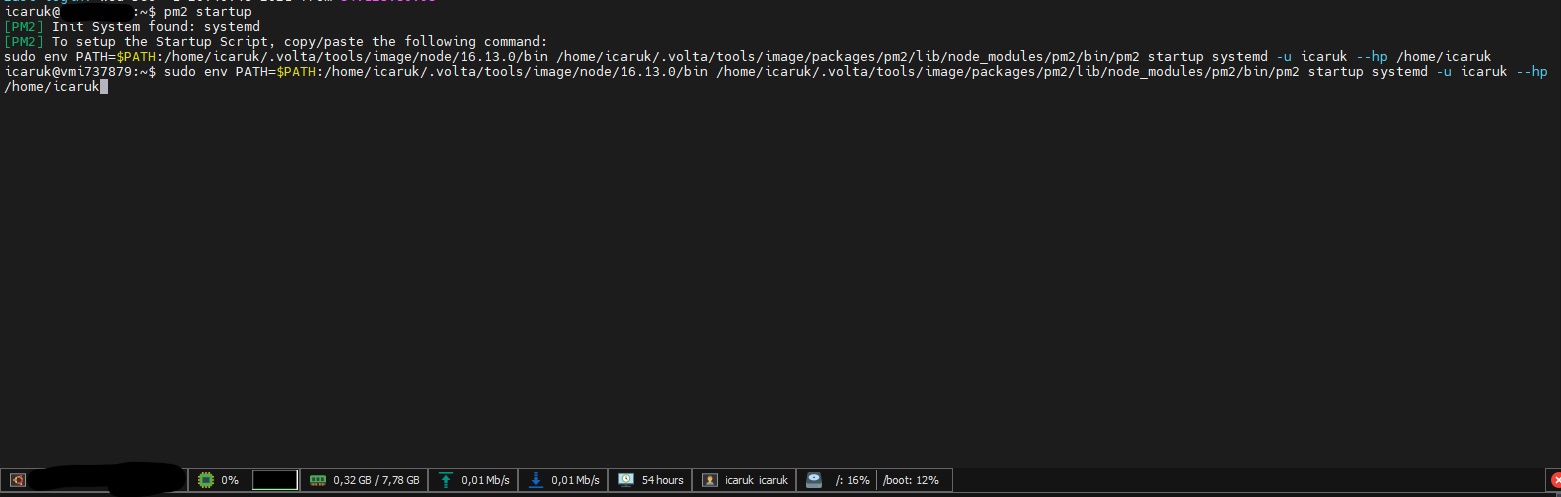Click the upload speed 0,01 Mb/s value
The image size is (1561, 497).
(x=485, y=480)
